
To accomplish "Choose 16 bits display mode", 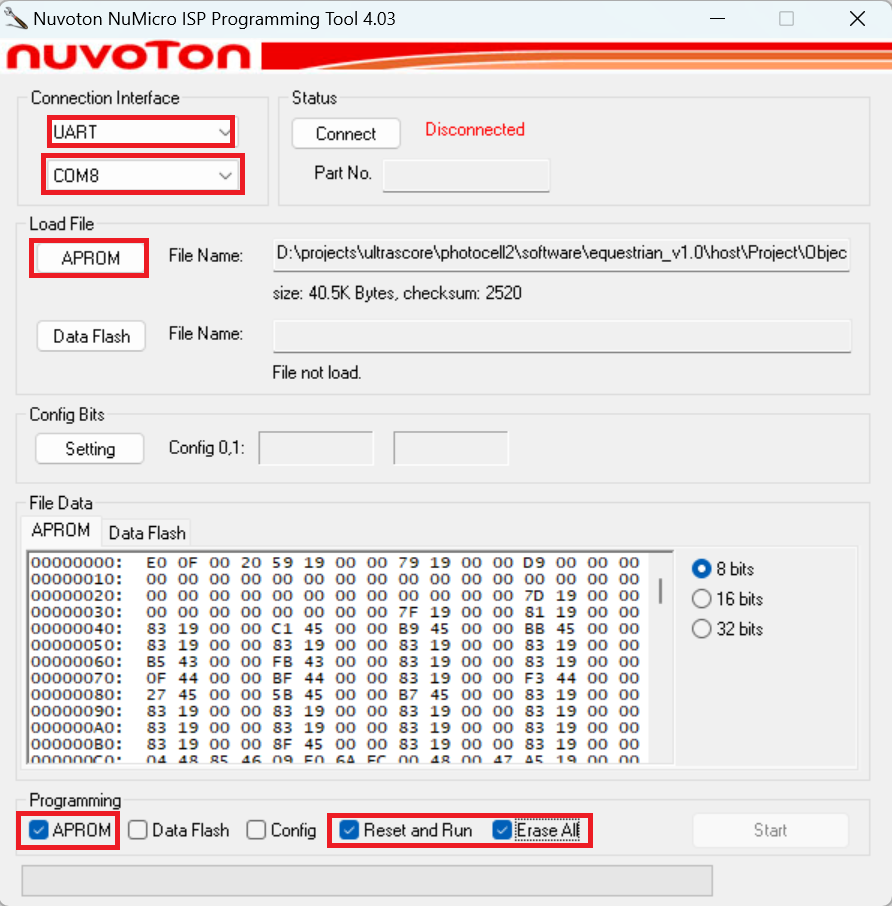I will coord(702,599).
